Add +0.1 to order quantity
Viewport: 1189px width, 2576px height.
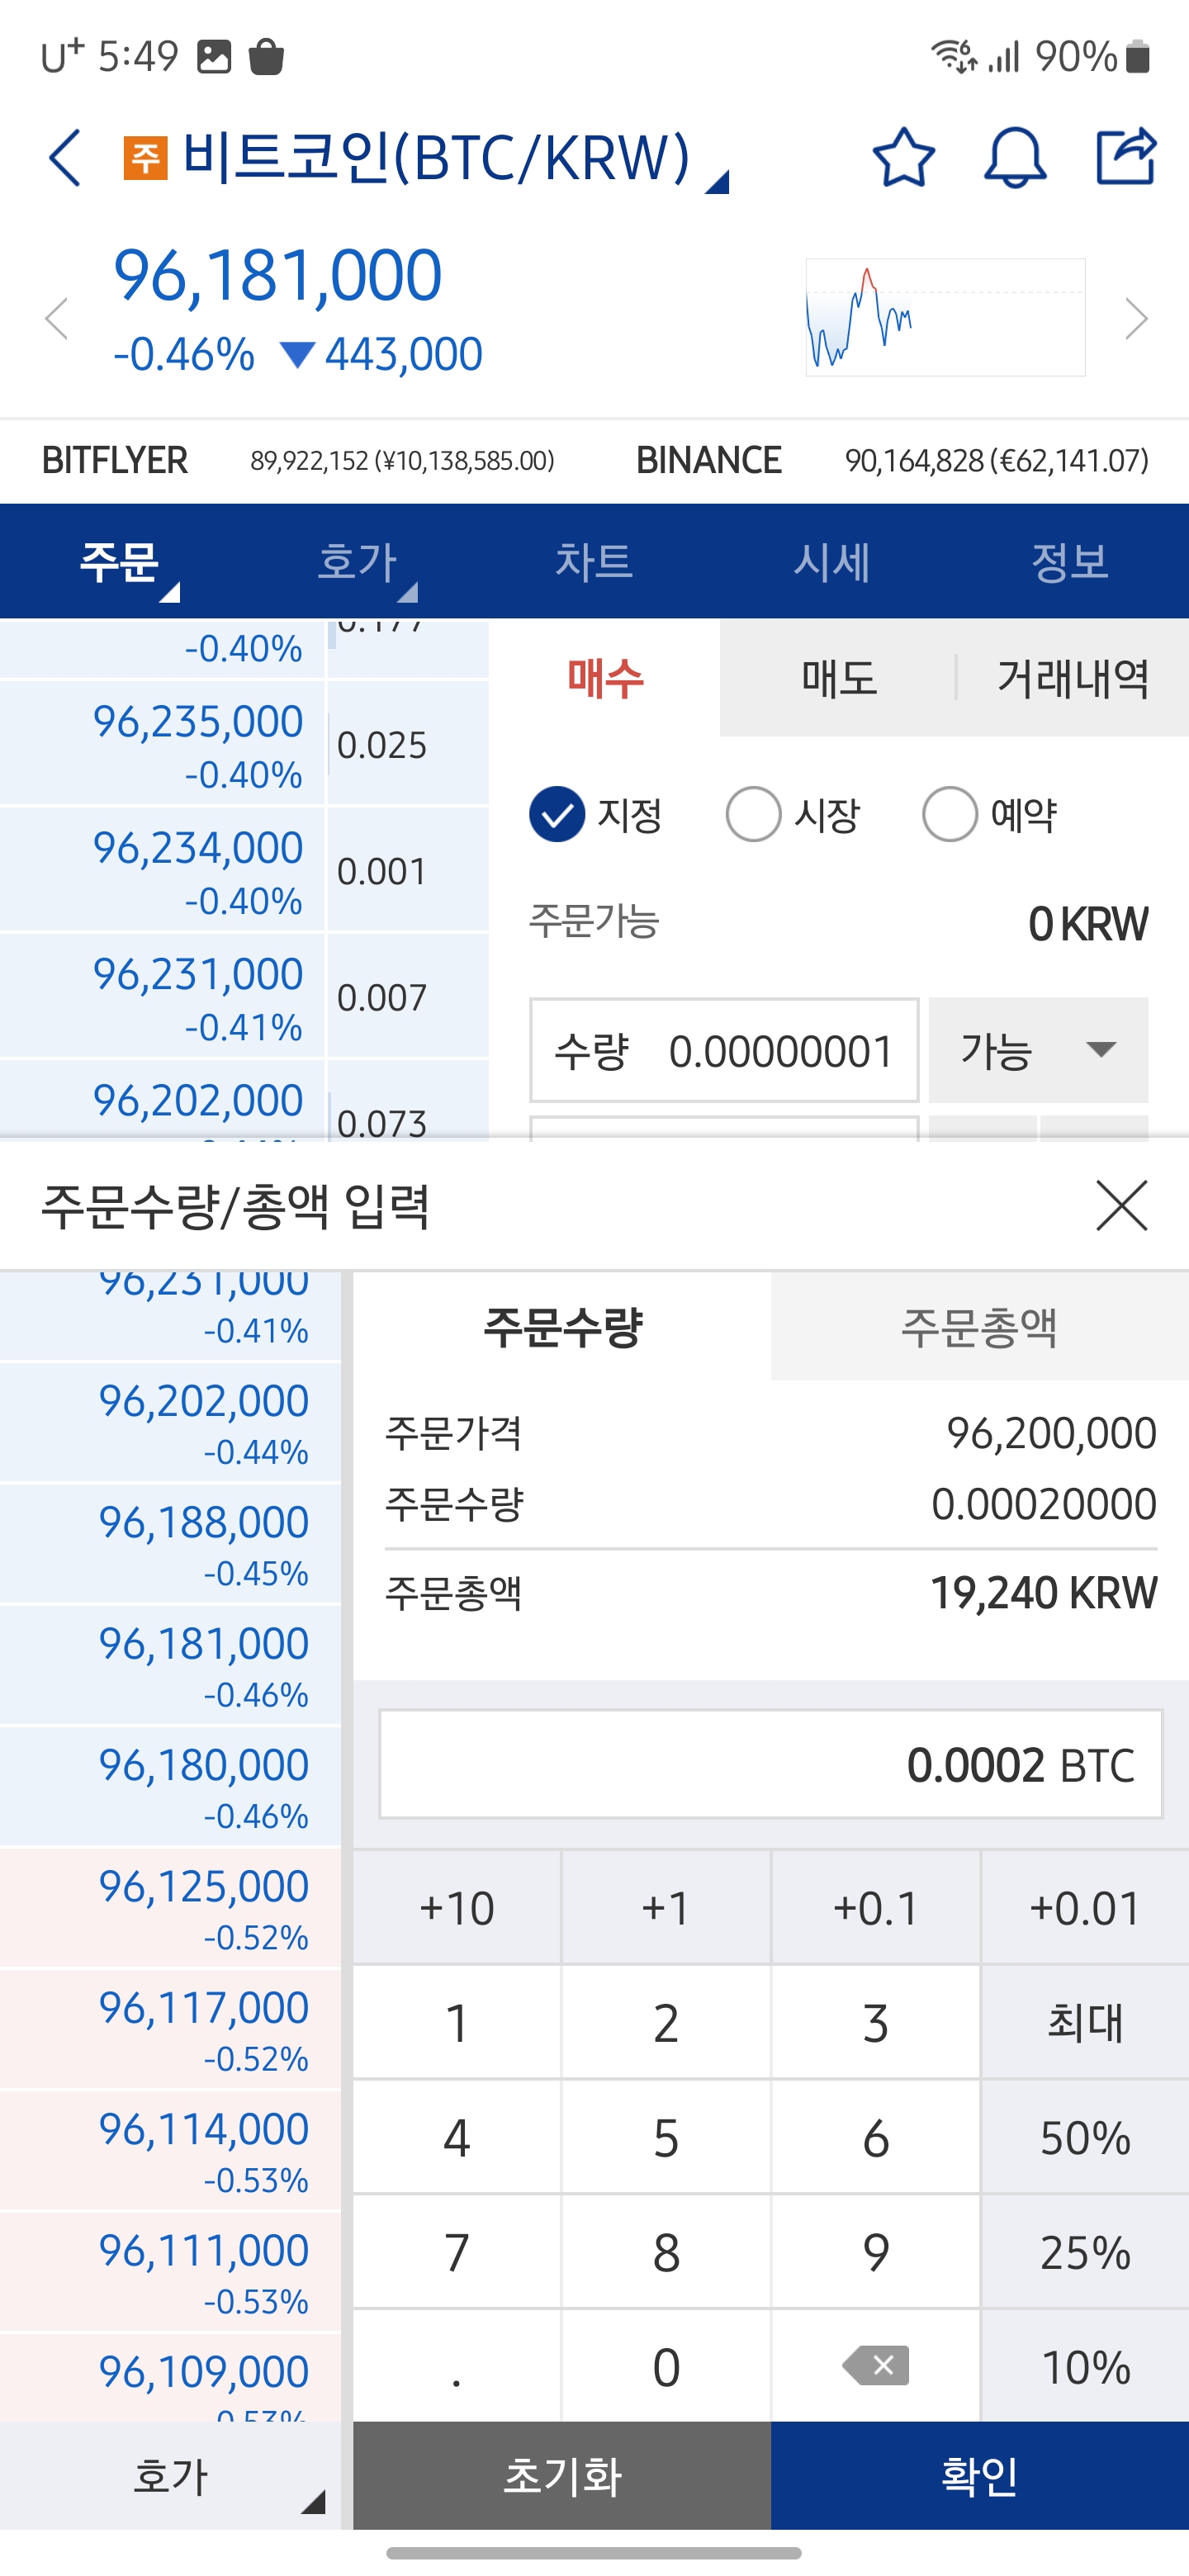876,1908
